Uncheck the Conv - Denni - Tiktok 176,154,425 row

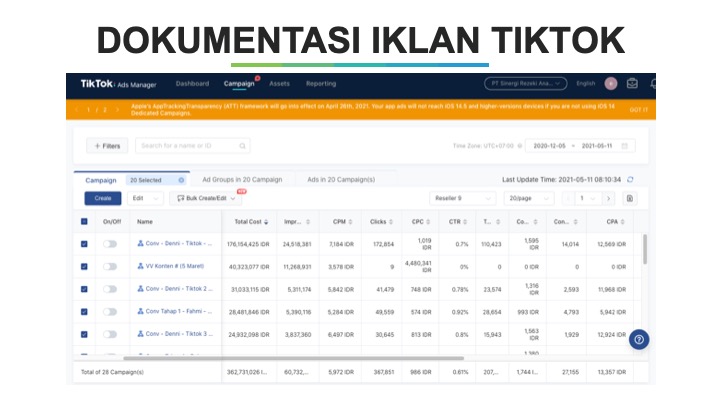84,244
